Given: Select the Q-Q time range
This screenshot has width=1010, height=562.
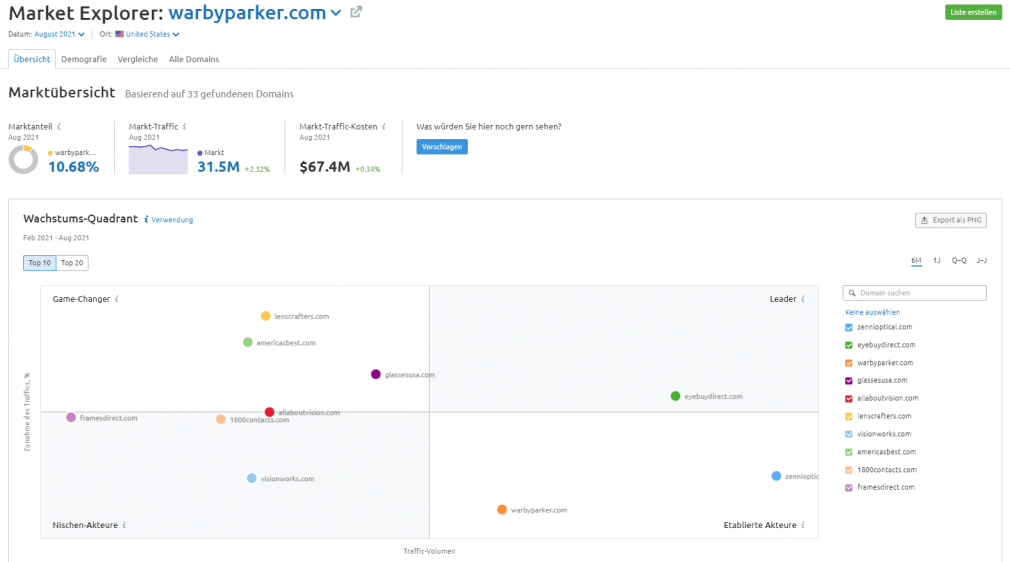Looking at the screenshot, I should tap(959, 260).
